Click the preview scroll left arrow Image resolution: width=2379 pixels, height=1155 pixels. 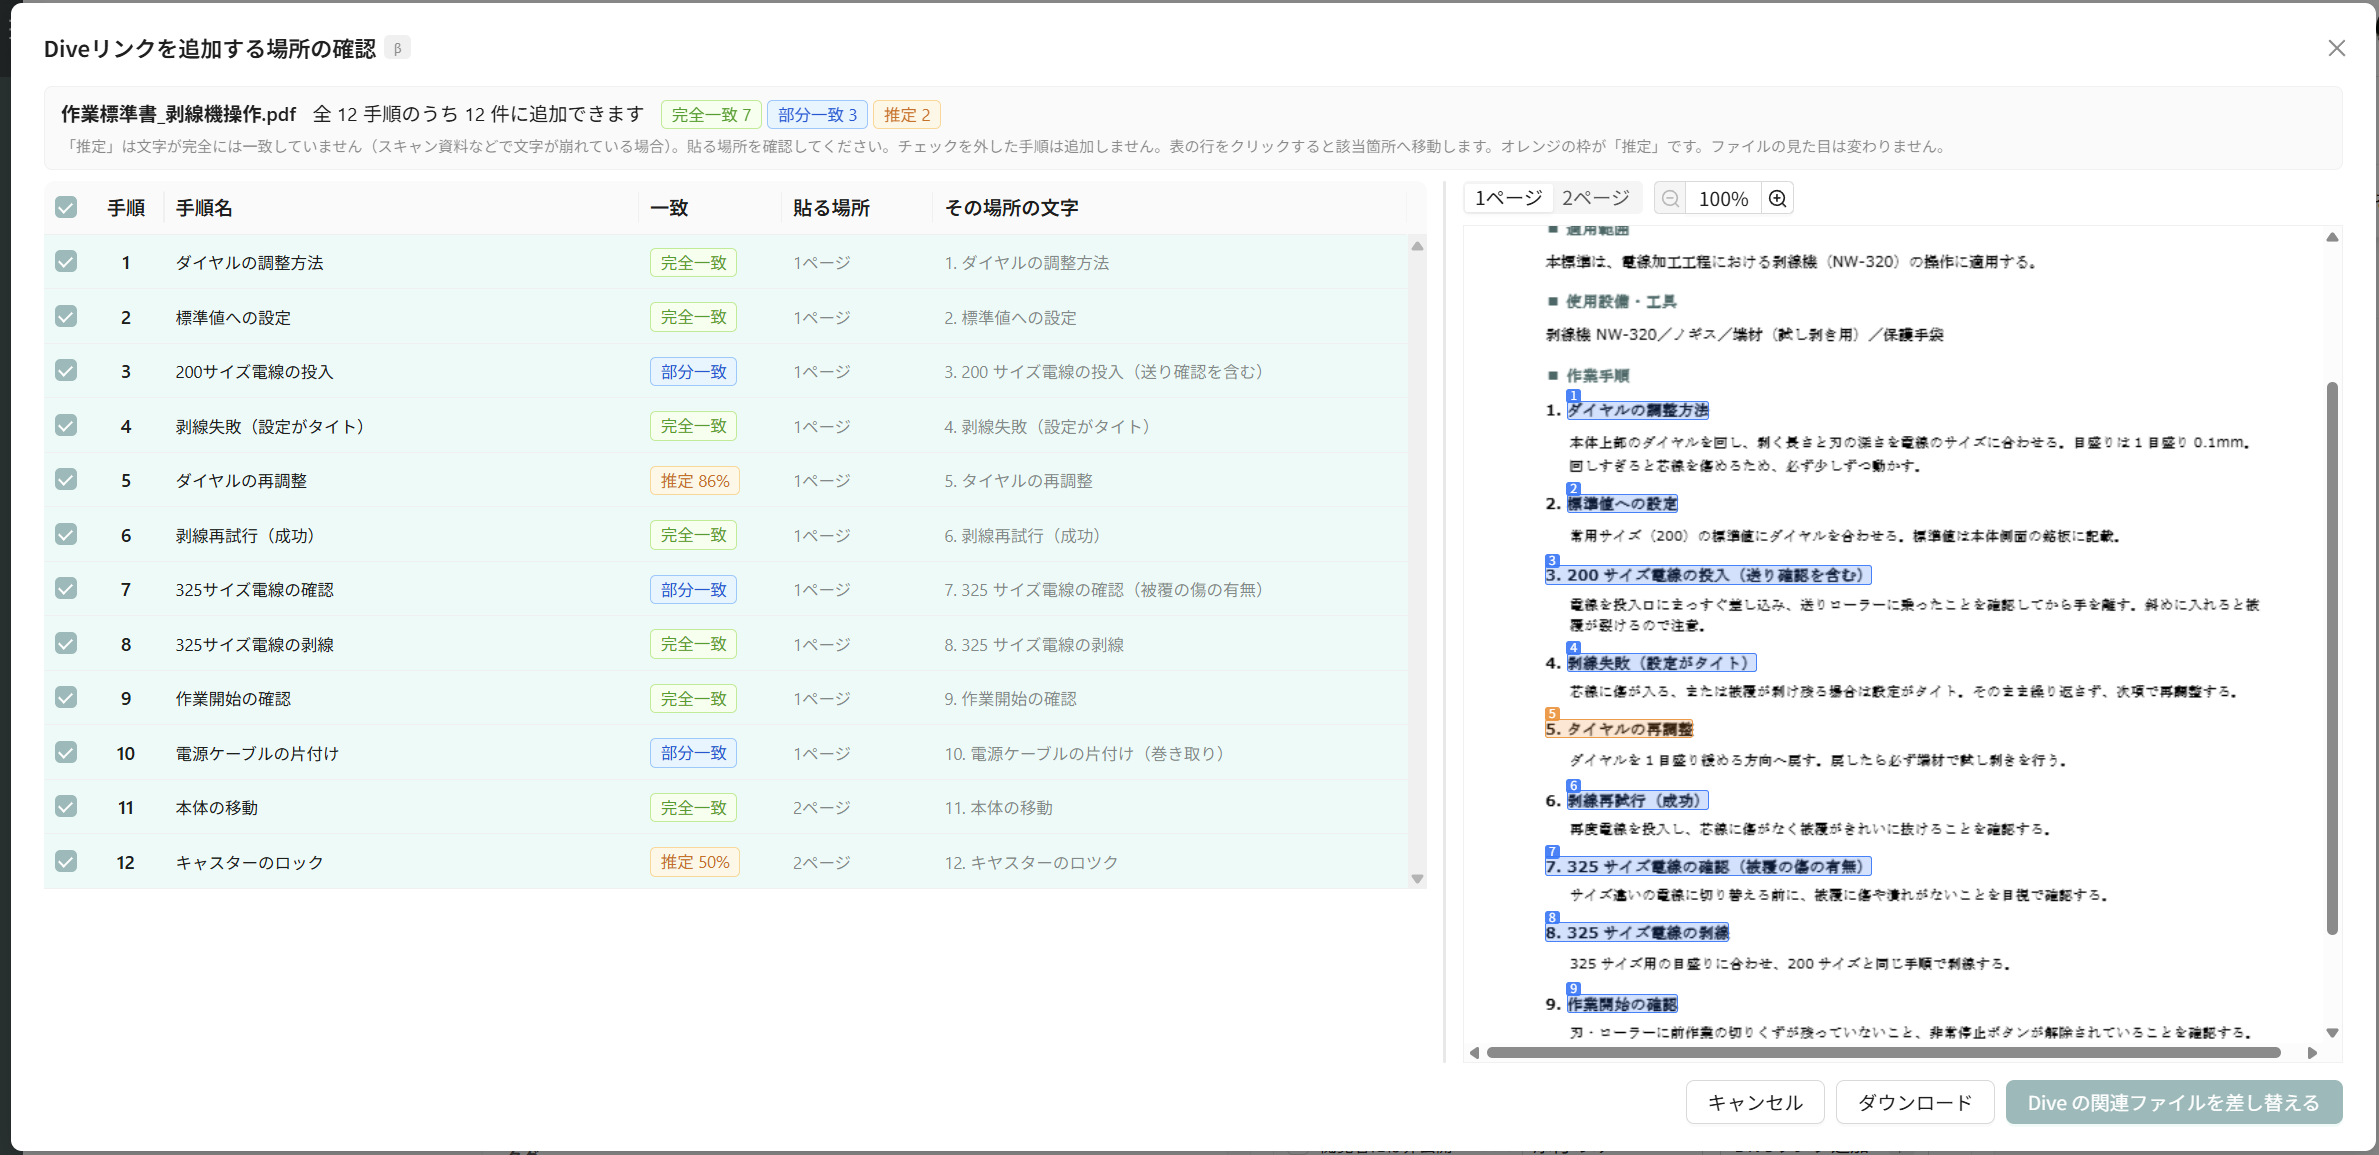point(1474,1052)
